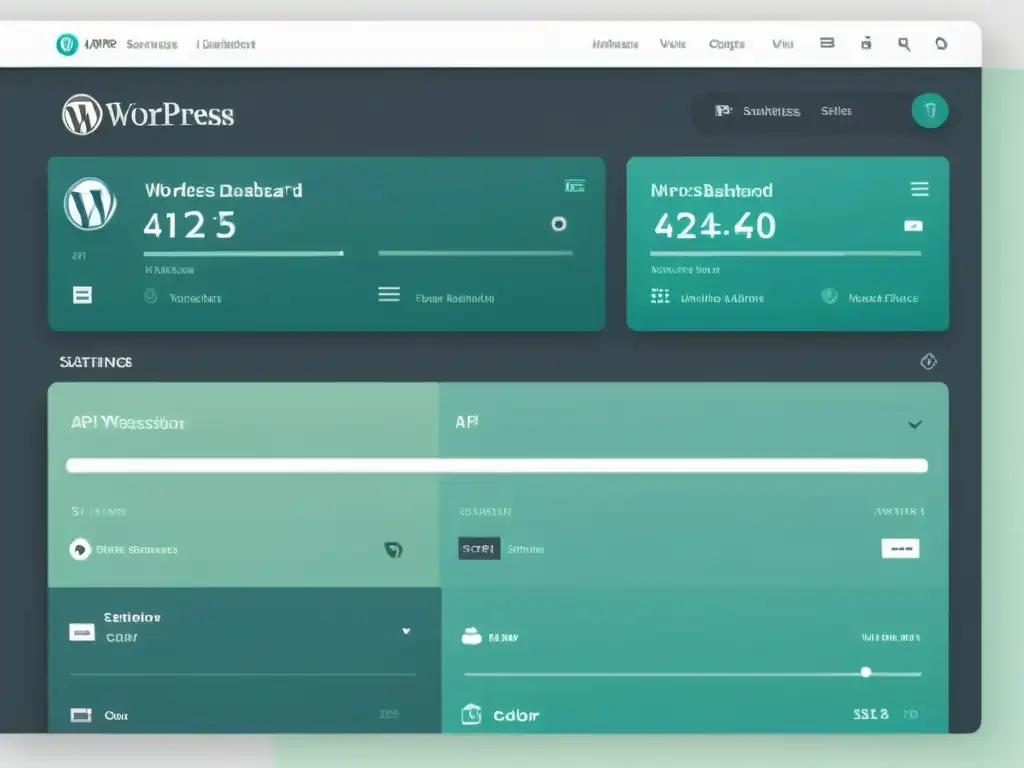Click the large WordPress header logo
This screenshot has width=1024, height=768.
(148, 114)
